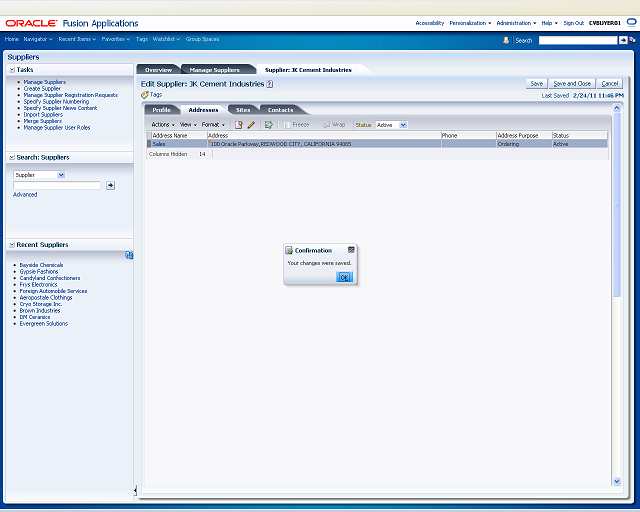Open recent supplier Frys Electronics
Image resolution: width=640 pixels, height=512 pixels.
(38, 285)
